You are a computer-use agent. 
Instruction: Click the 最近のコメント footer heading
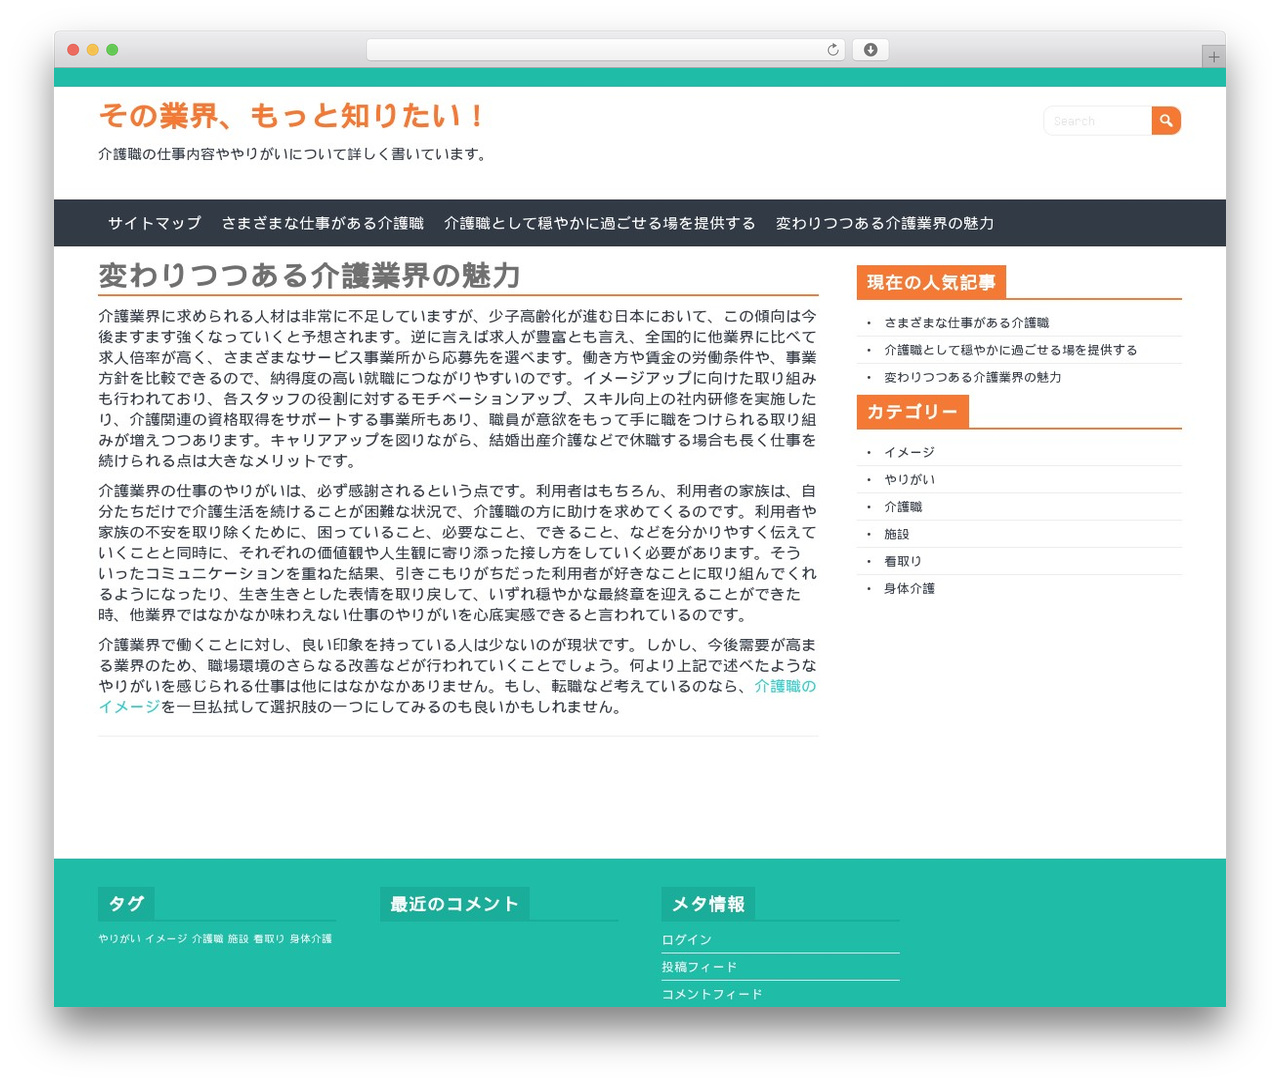tap(454, 904)
